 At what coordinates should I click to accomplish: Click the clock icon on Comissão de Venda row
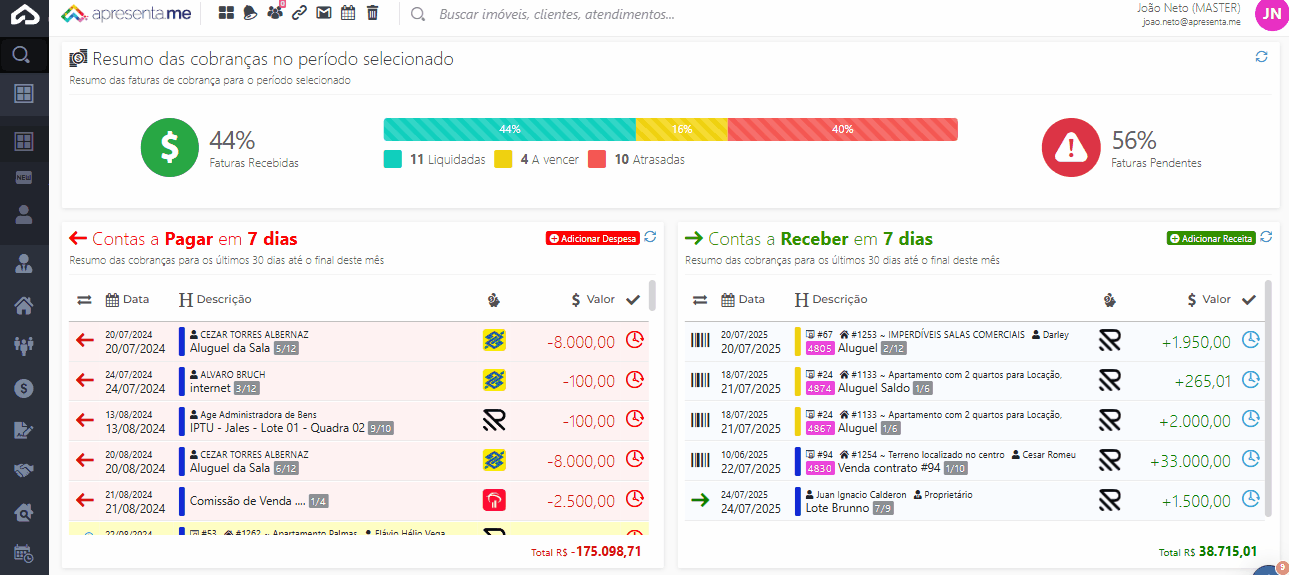(634, 500)
